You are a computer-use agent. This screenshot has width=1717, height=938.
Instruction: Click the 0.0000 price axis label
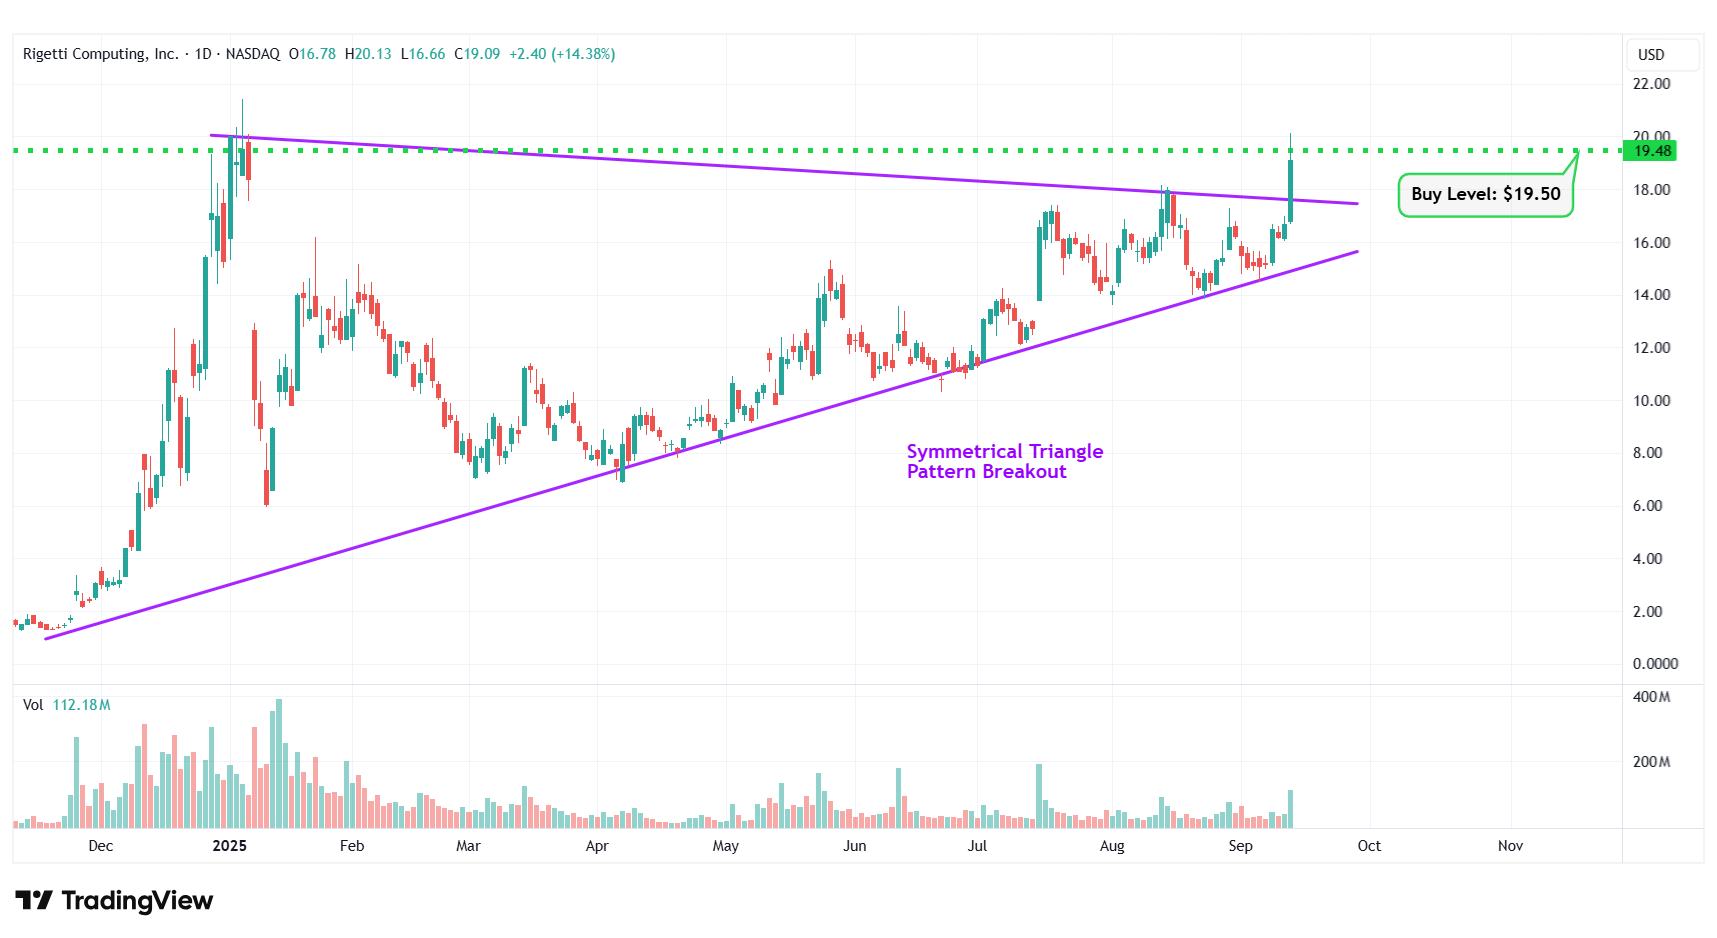(1656, 664)
